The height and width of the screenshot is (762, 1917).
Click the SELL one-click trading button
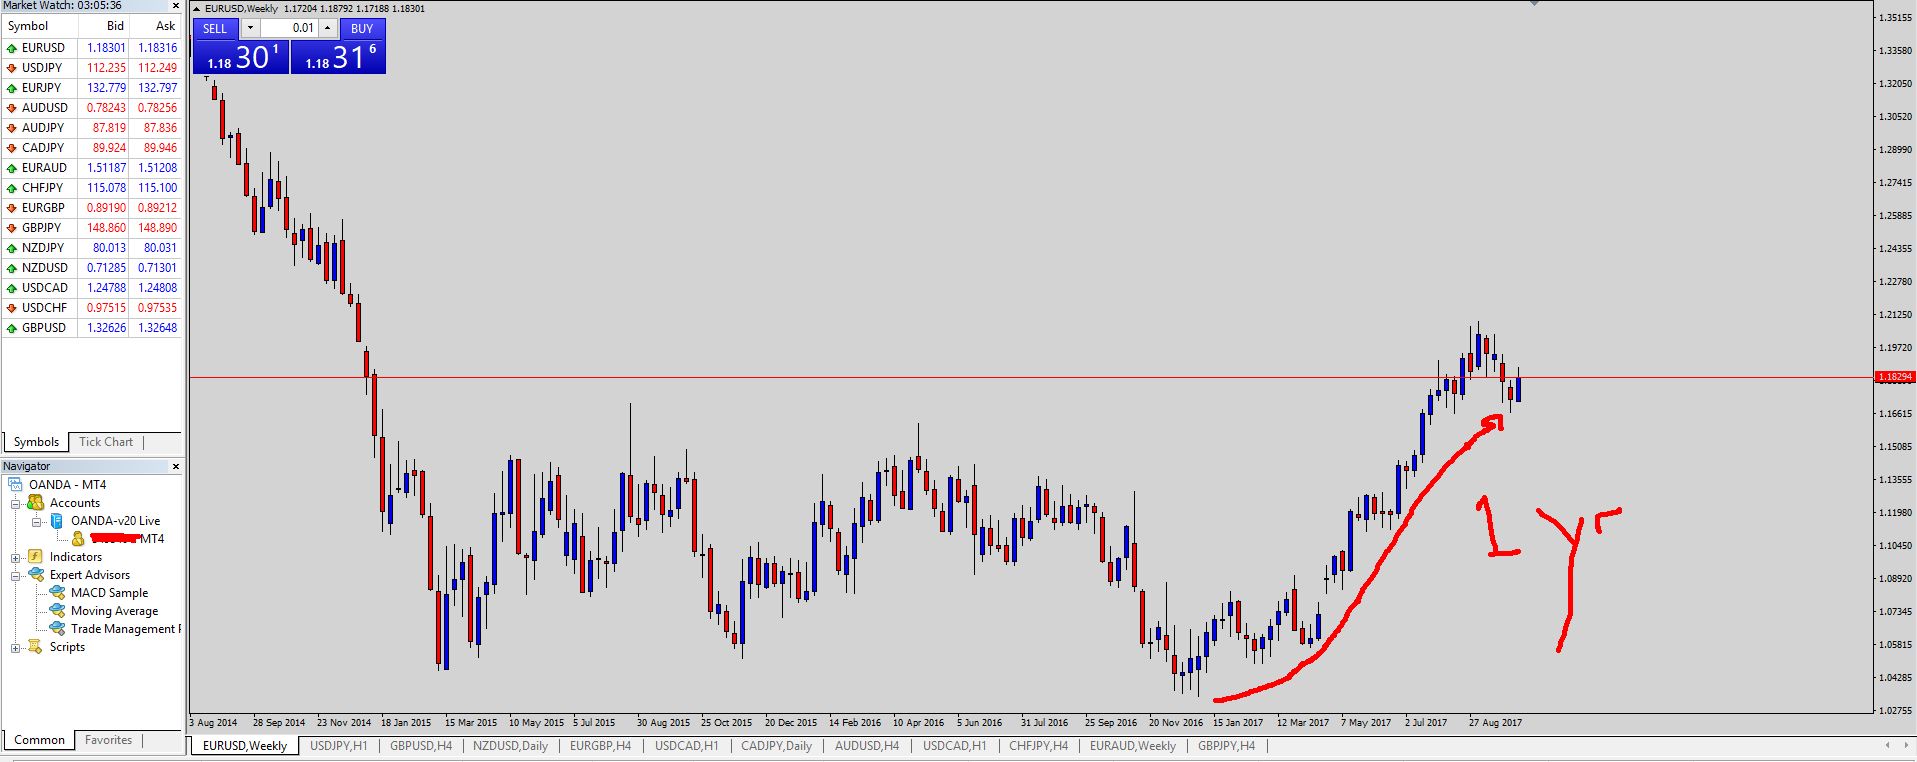pyautogui.click(x=214, y=29)
